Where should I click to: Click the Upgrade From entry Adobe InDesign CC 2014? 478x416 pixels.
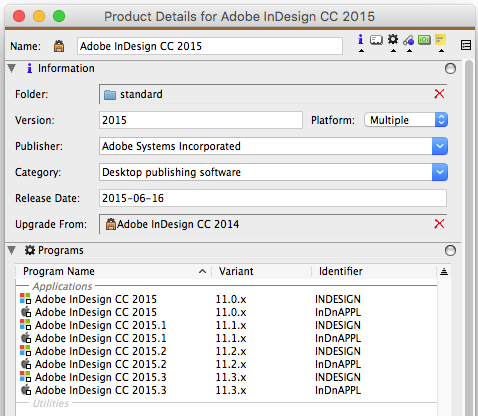click(178, 224)
